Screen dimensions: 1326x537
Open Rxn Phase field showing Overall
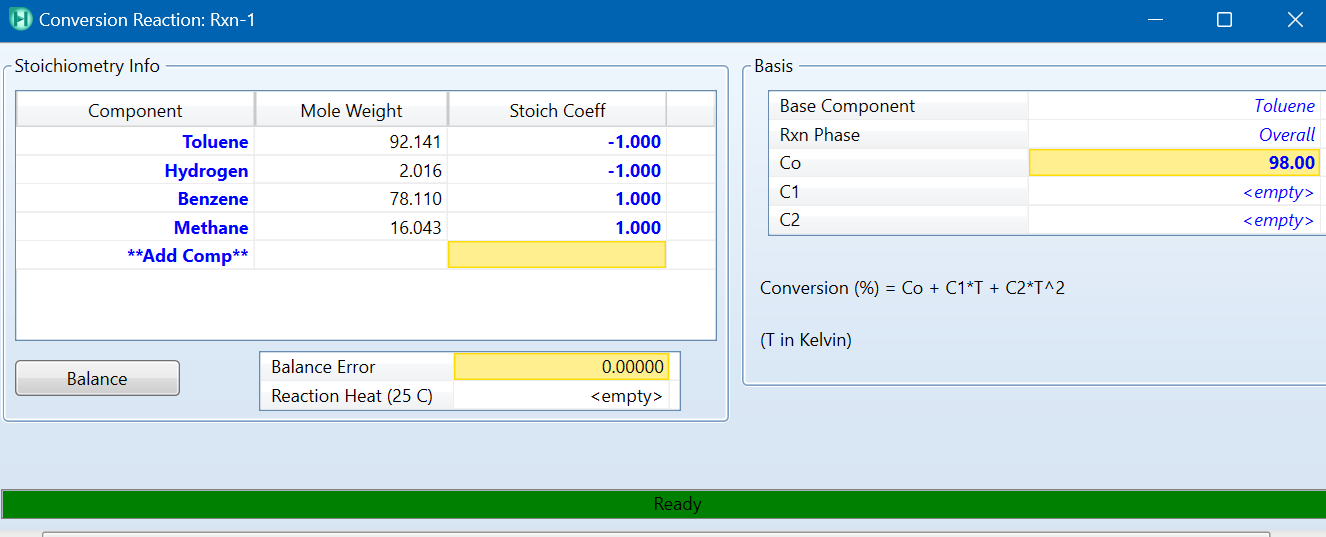(1174, 135)
